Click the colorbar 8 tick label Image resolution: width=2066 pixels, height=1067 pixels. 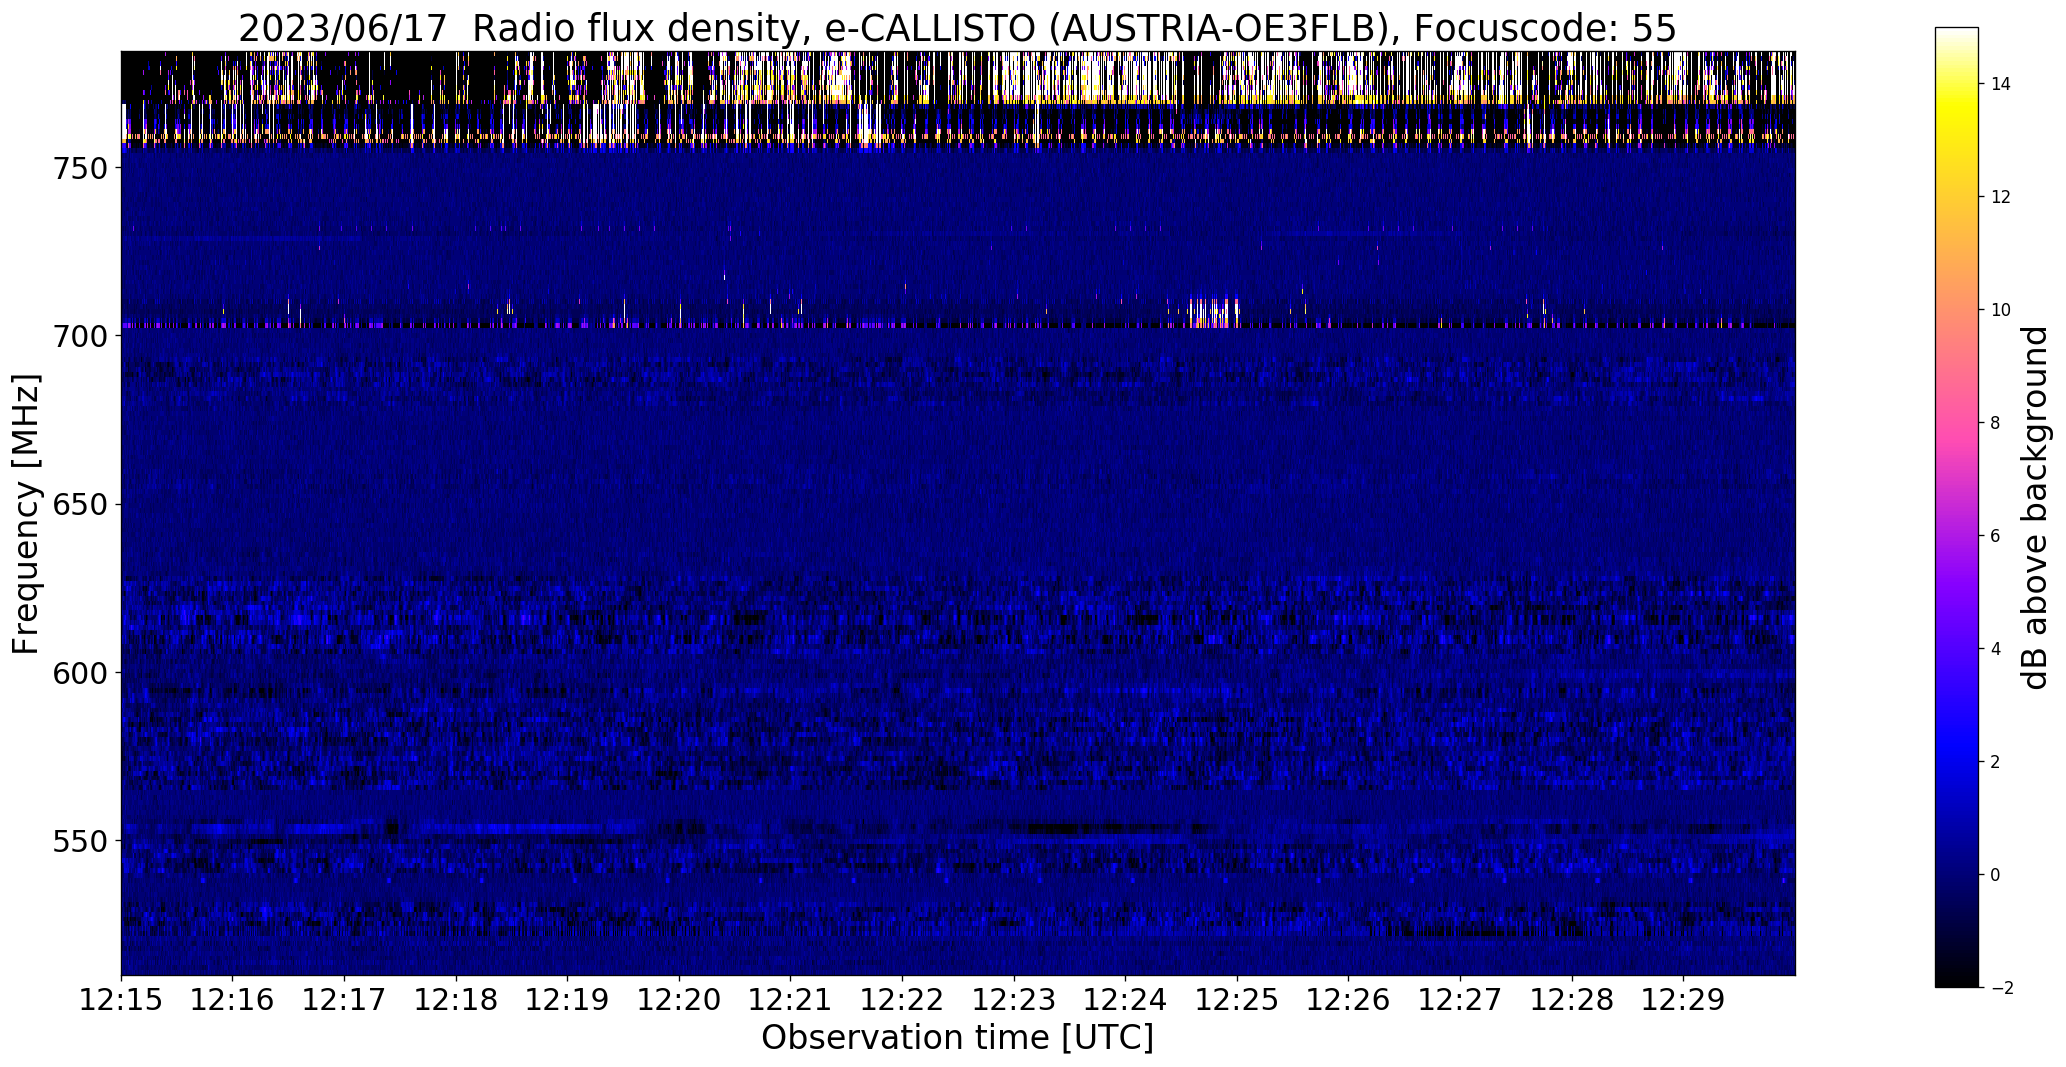tap(1996, 423)
